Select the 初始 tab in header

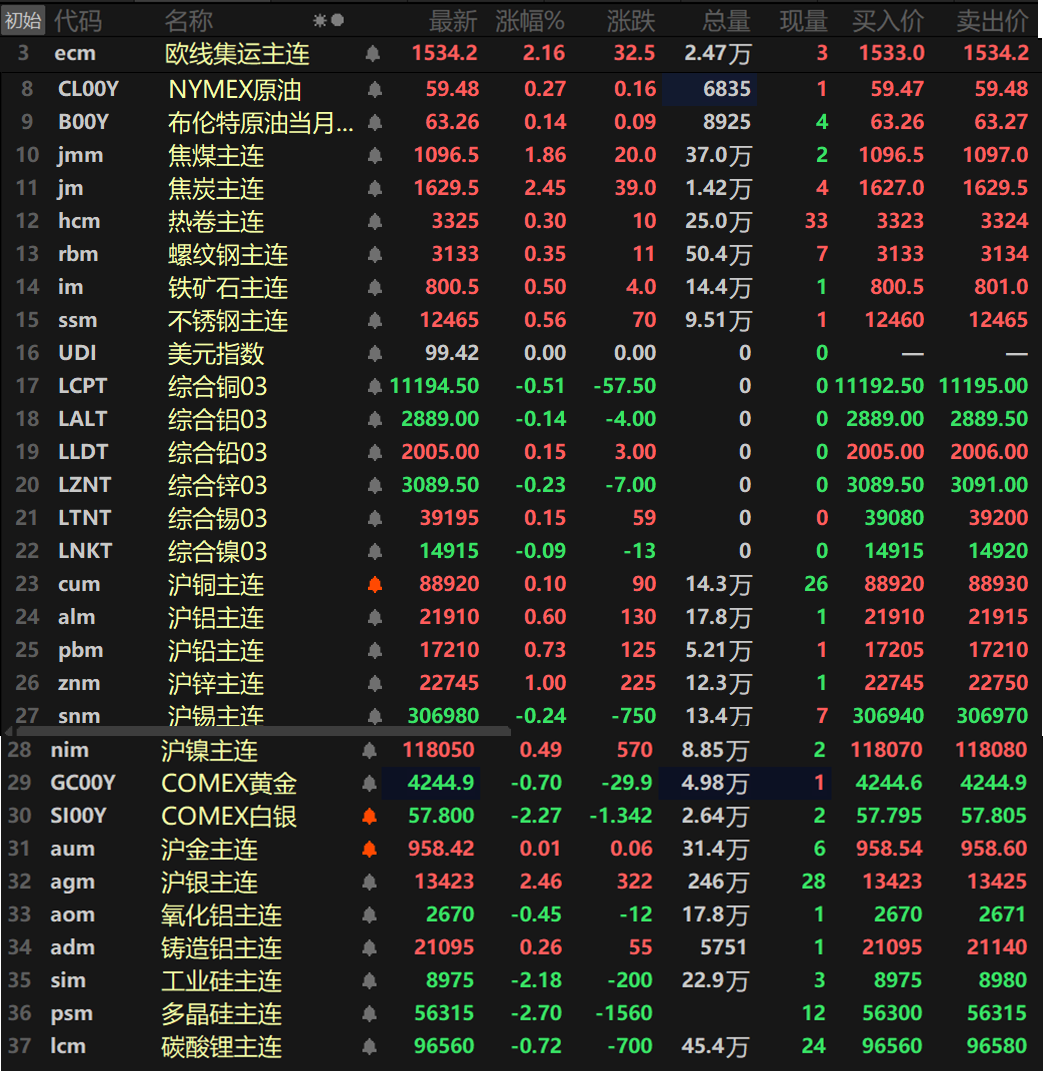coord(24,20)
